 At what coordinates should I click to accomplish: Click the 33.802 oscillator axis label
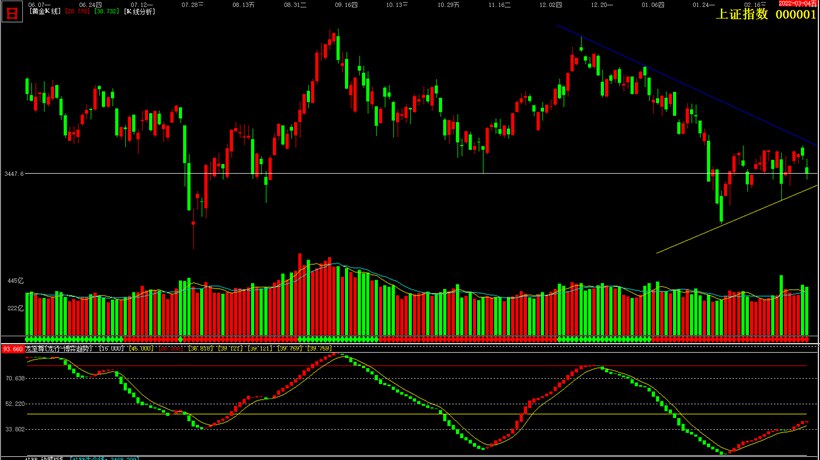coord(16,429)
